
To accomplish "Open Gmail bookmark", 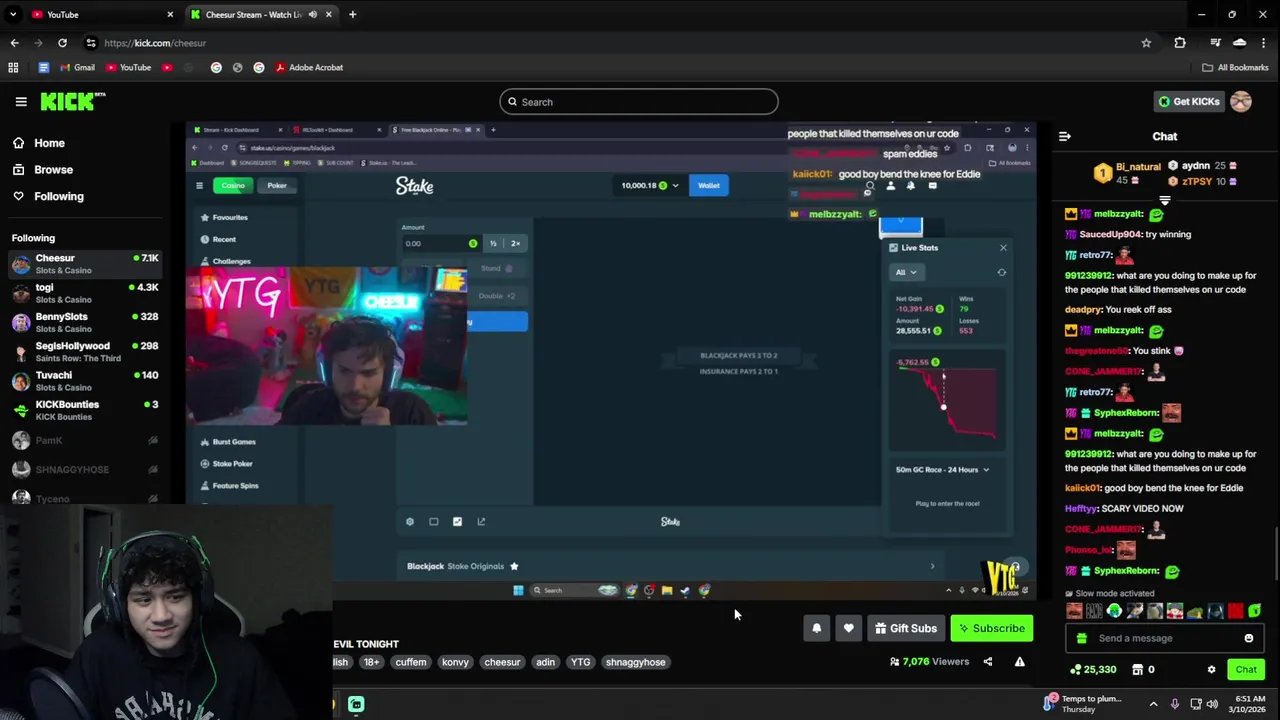I will 77,67.
